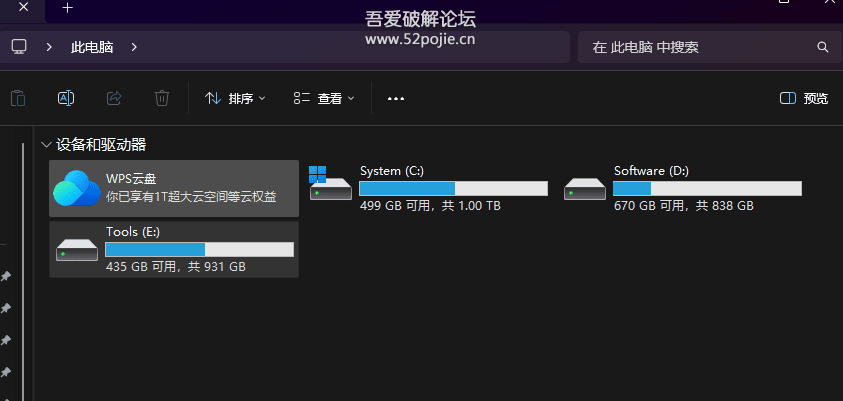Close the current Explorer tab
This screenshot has width=843, height=401.
point(23,8)
